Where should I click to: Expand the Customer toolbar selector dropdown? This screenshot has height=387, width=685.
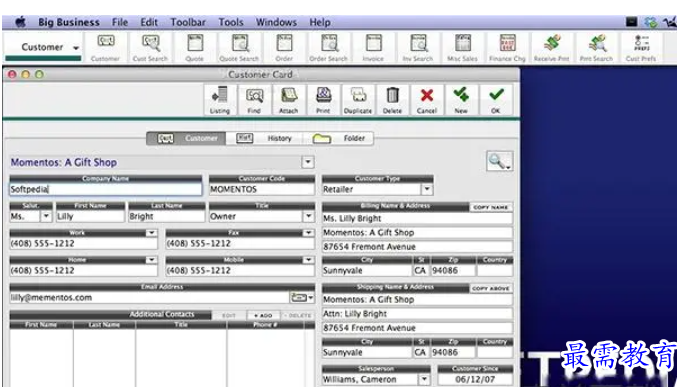tap(76, 48)
